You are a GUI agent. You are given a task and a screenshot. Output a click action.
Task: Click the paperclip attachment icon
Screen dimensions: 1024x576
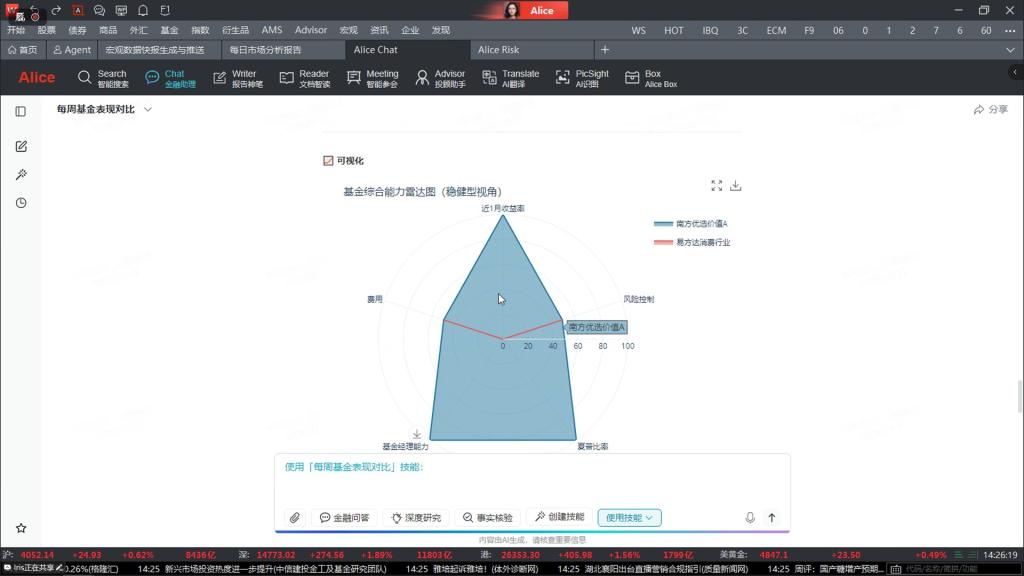tap(294, 518)
